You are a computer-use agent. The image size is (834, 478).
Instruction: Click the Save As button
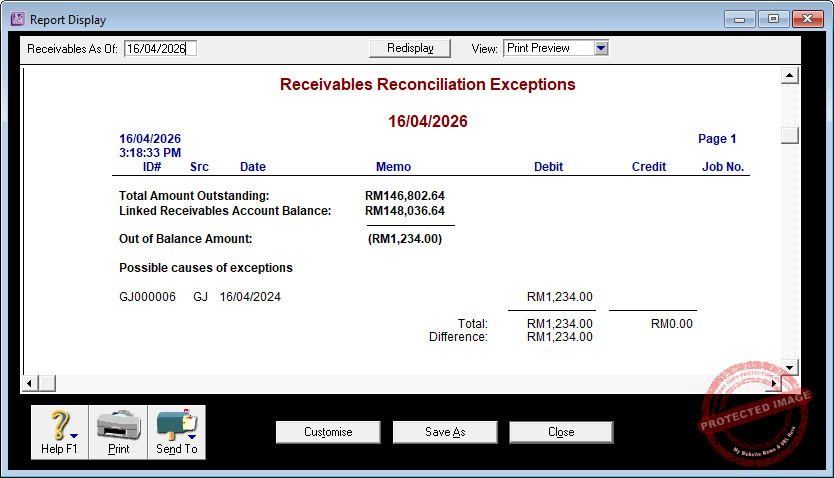[x=445, y=432]
